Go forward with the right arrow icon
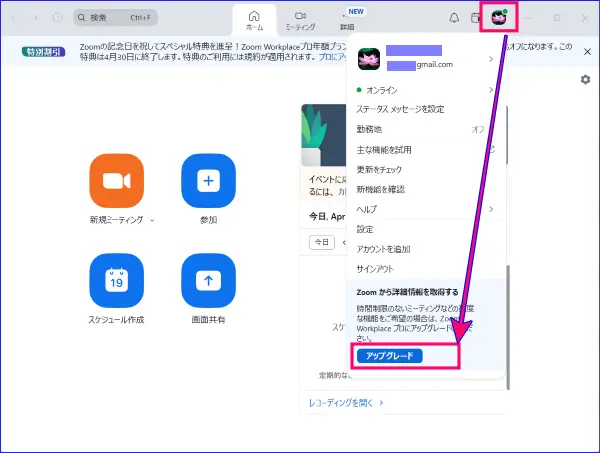 pos(35,18)
